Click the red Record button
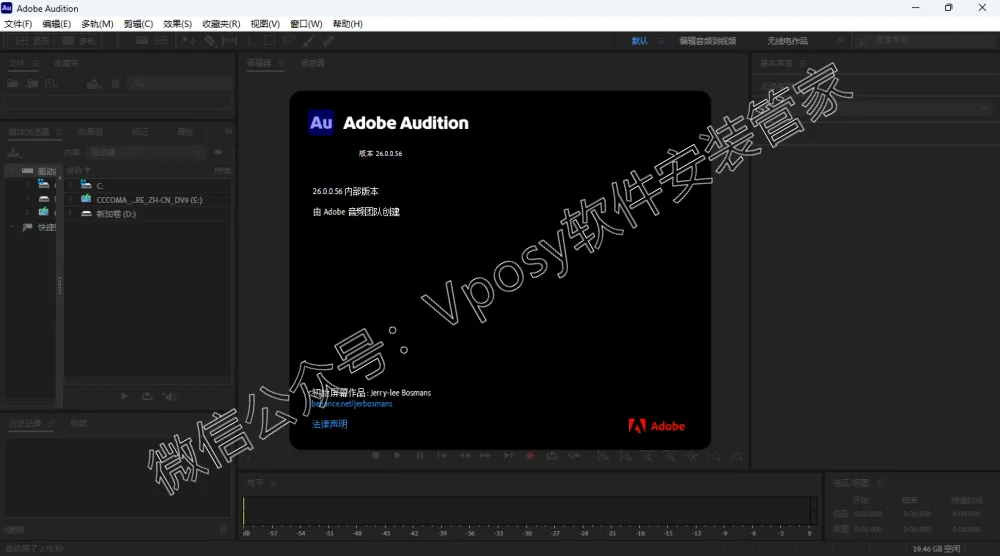 (529, 456)
